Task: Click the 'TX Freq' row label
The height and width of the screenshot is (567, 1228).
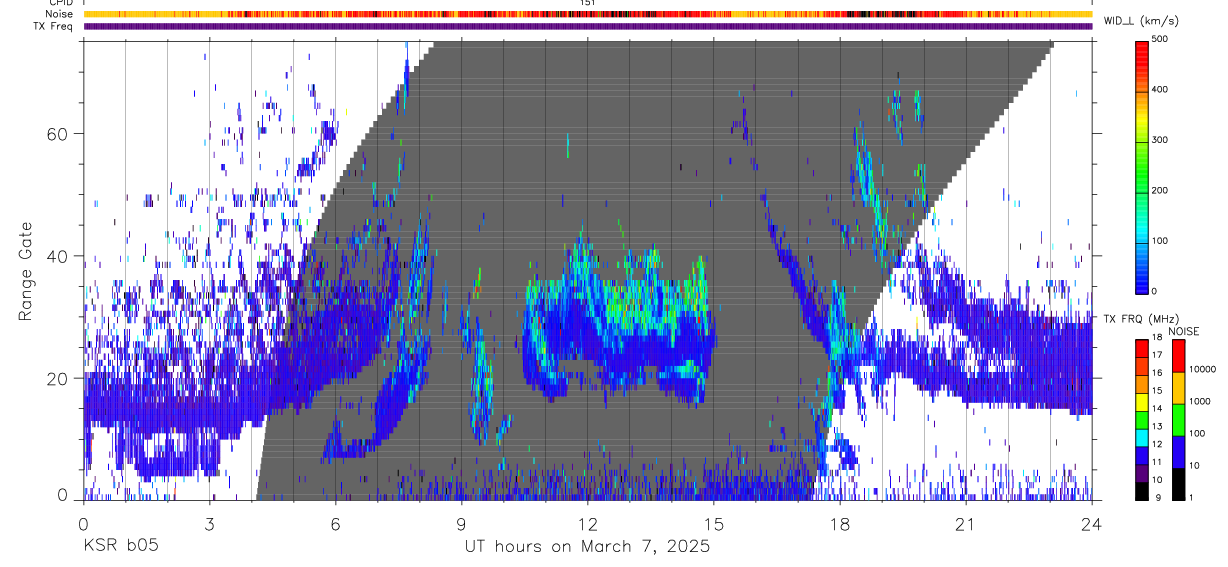Action: [x=53, y=26]
